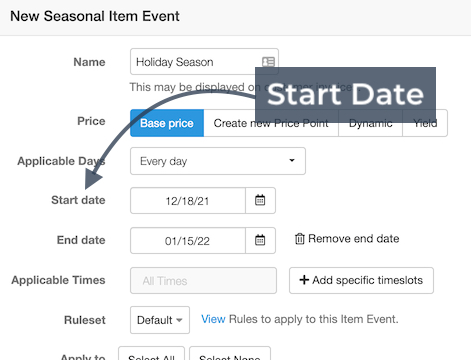
Task: Choose Create new Price Point option
Action: click(271, 123)
